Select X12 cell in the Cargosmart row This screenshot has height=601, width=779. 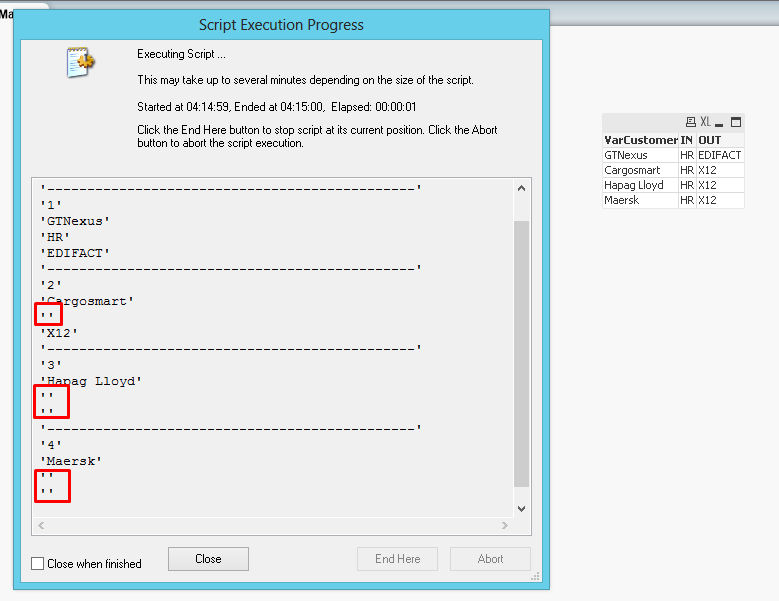point(720,170)
